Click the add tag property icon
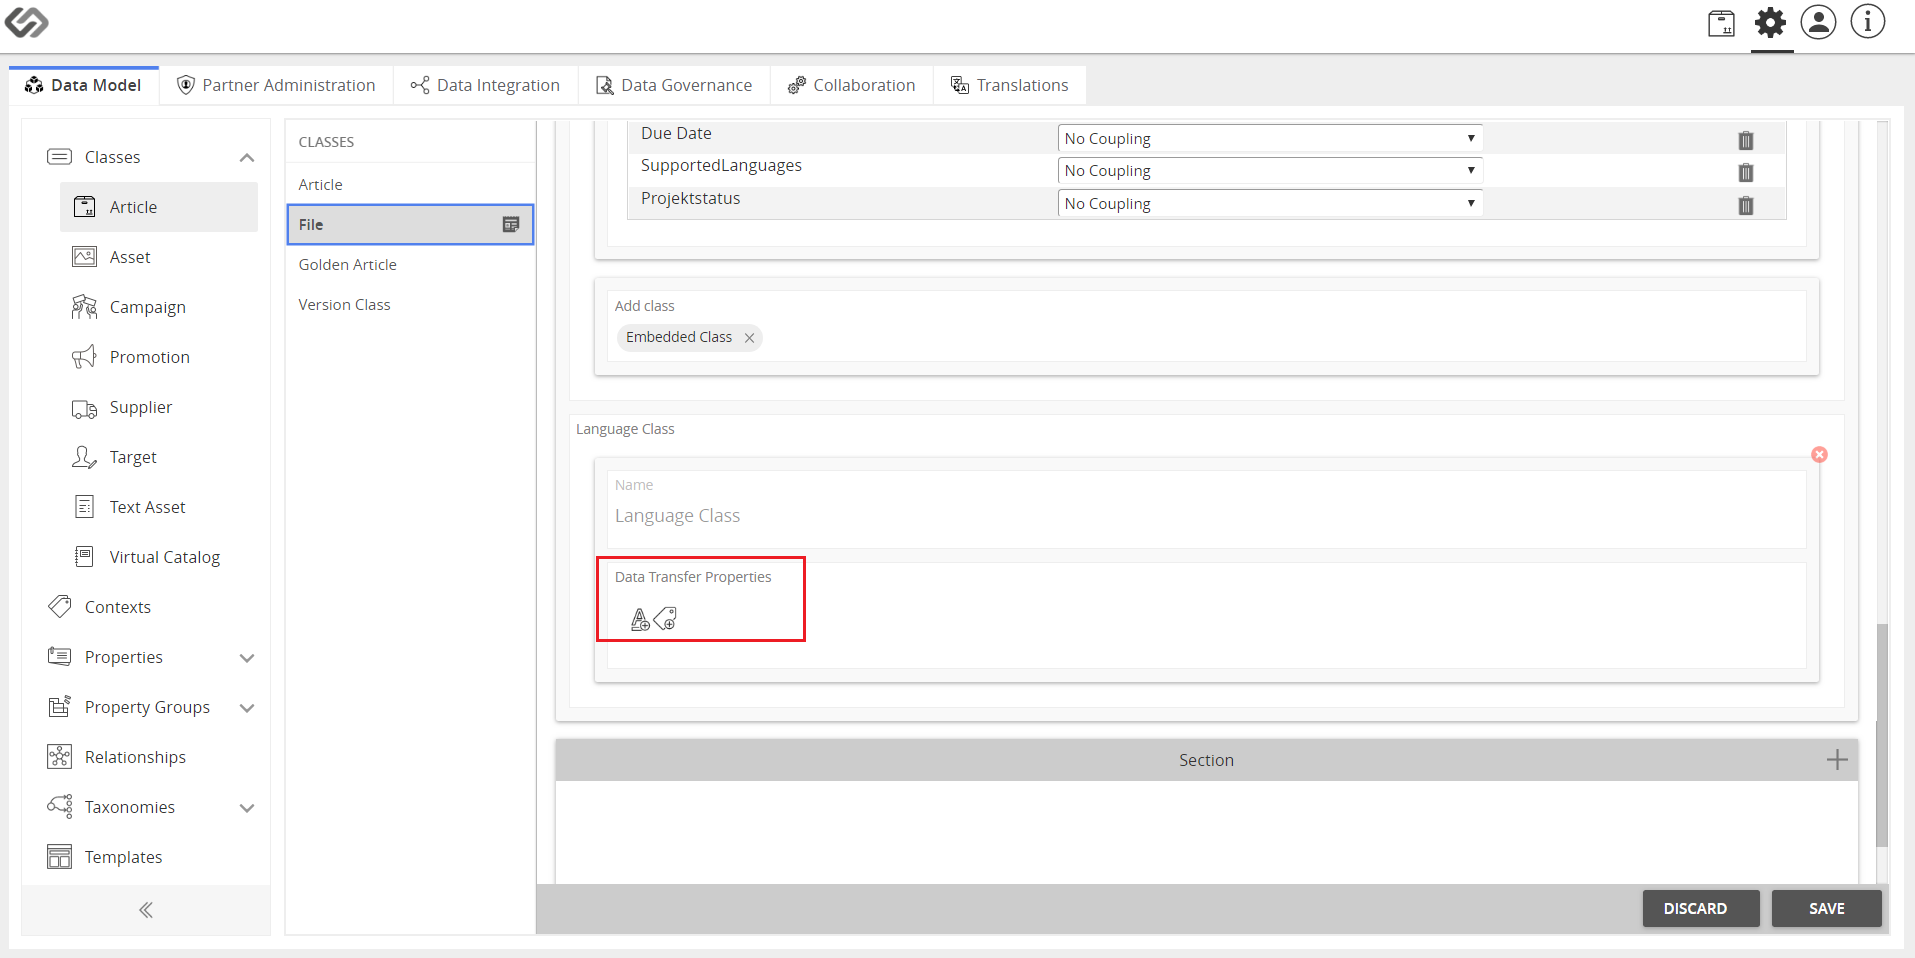 click(665, 619)
